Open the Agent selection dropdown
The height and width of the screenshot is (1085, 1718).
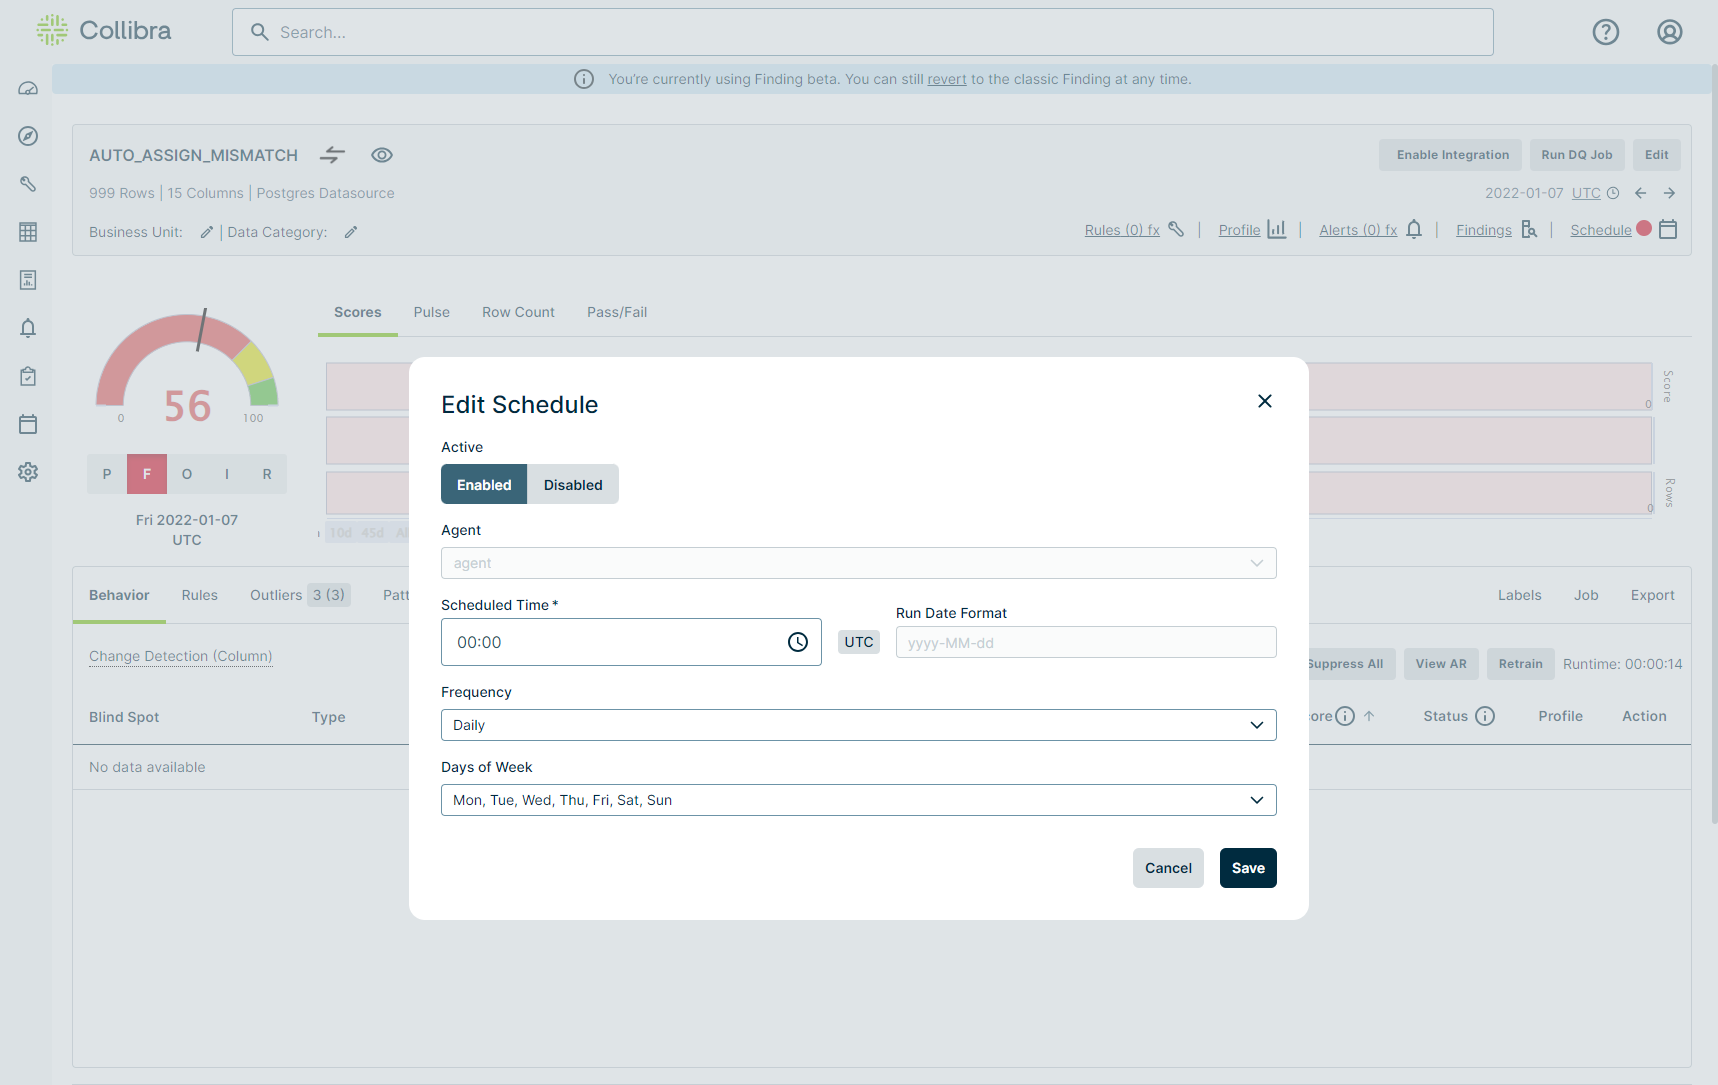point(858,562)
